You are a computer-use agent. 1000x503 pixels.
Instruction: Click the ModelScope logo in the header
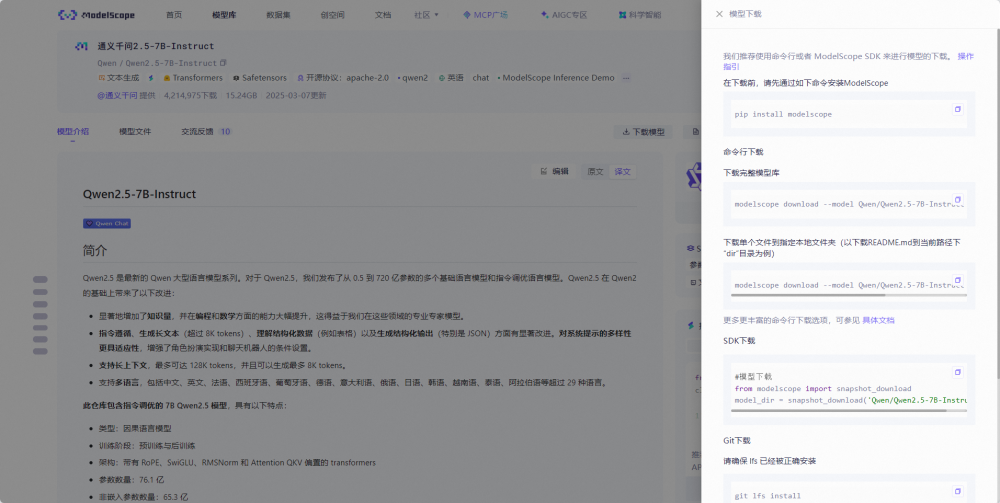coord(96,15)
